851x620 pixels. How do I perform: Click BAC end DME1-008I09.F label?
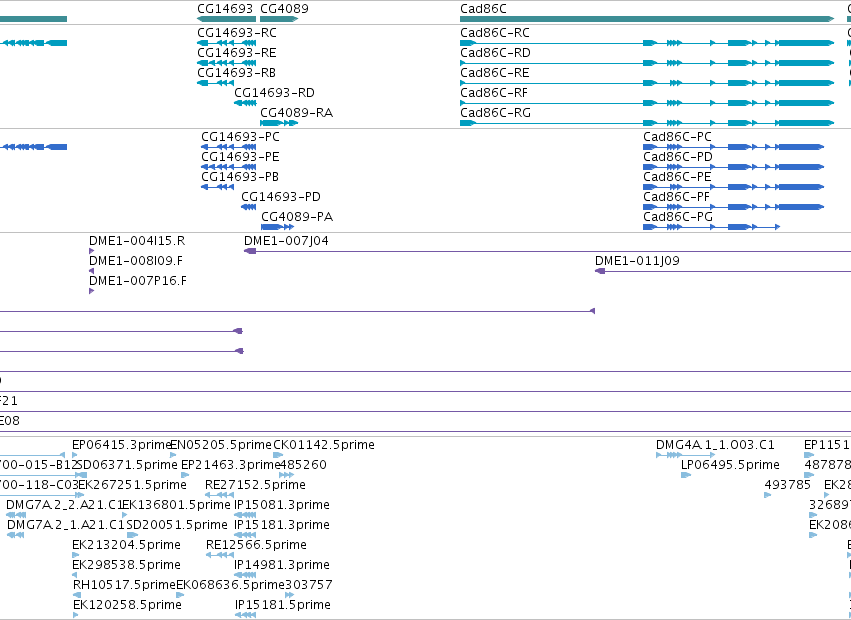136,261
